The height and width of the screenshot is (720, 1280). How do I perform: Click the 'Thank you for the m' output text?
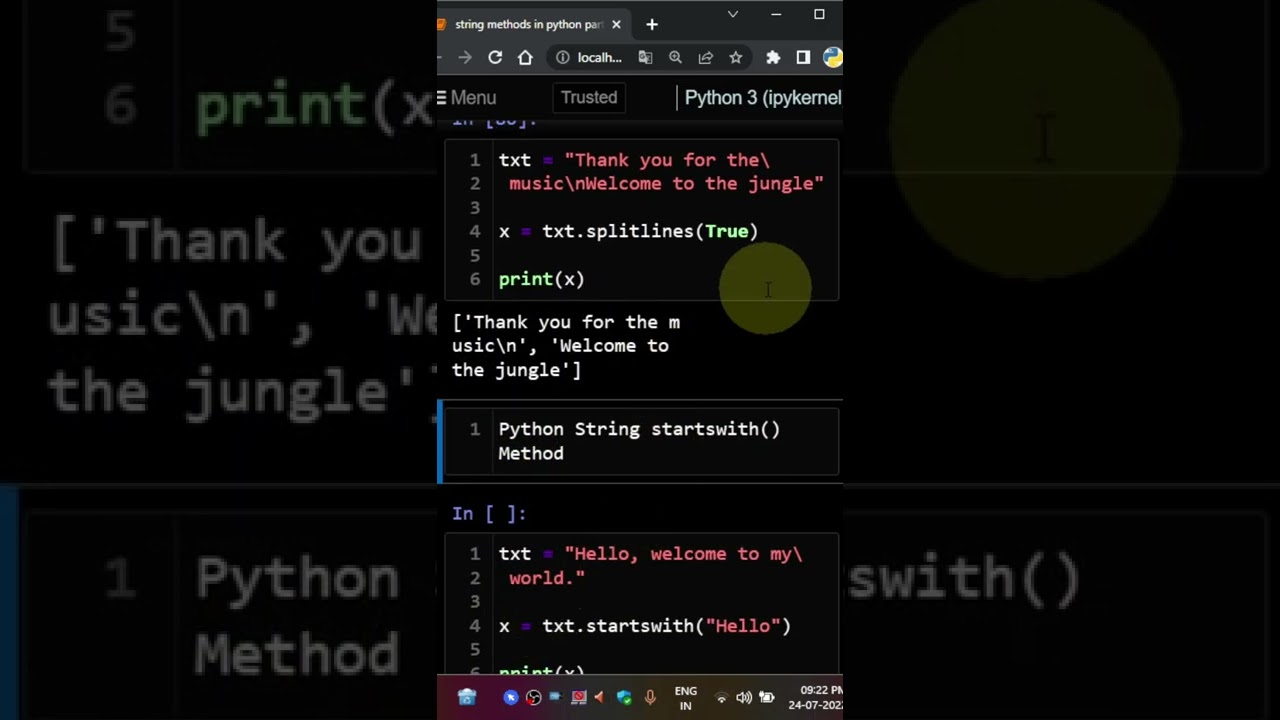point(566,322)
